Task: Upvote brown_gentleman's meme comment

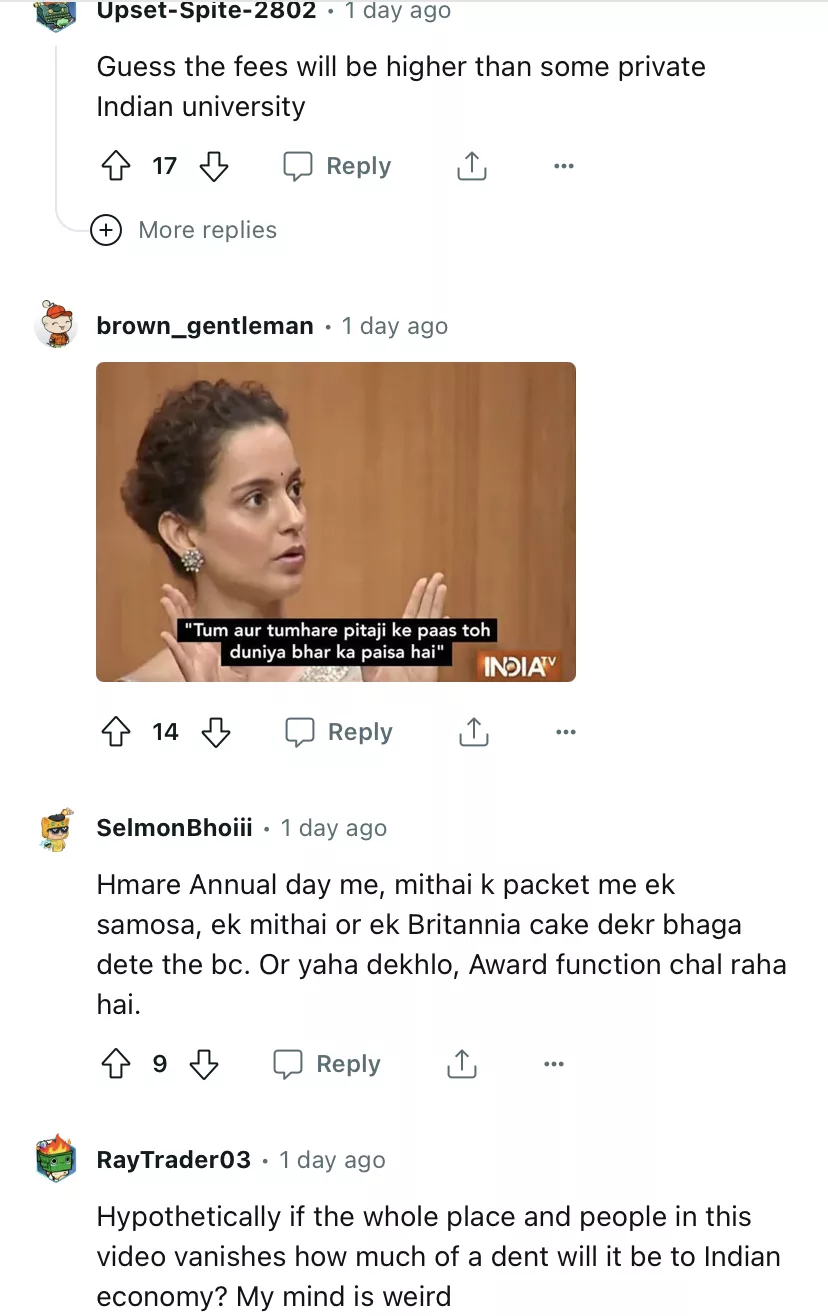Action: (117, 732)
